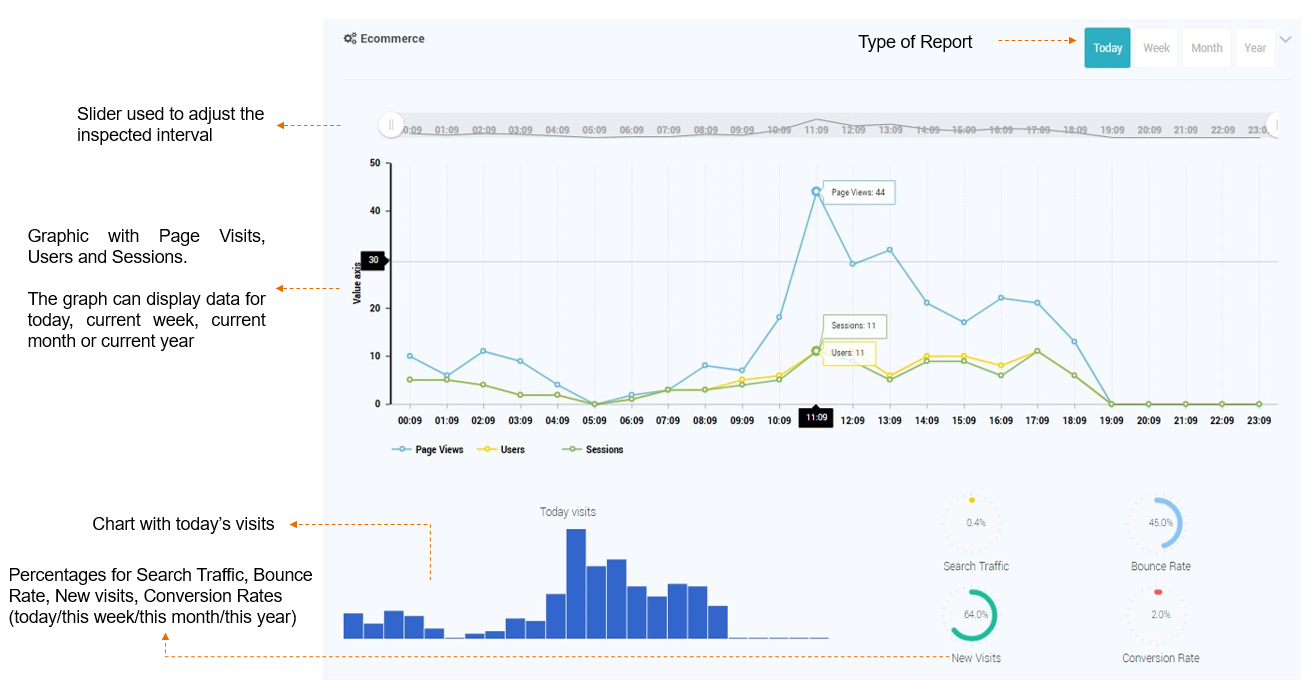Screen dimensions: 1312x688
Task: Click the 50 value on the y-axis
Action: [x=374, y=162]
